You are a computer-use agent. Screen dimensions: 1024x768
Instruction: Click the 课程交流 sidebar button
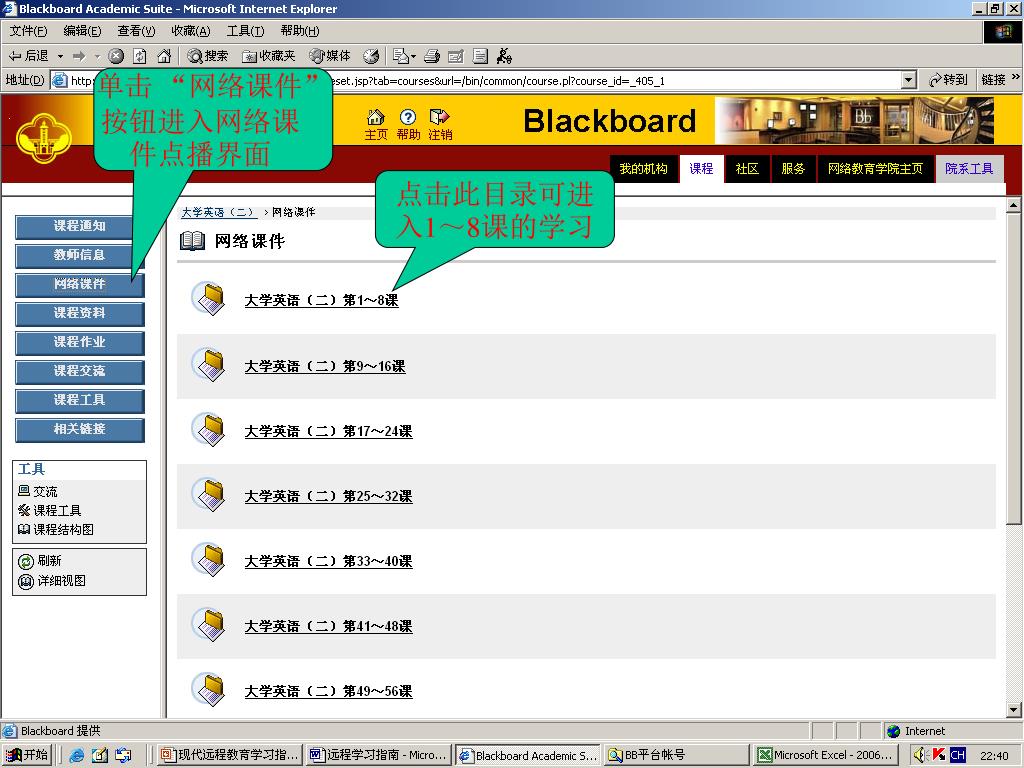[80, 372]
